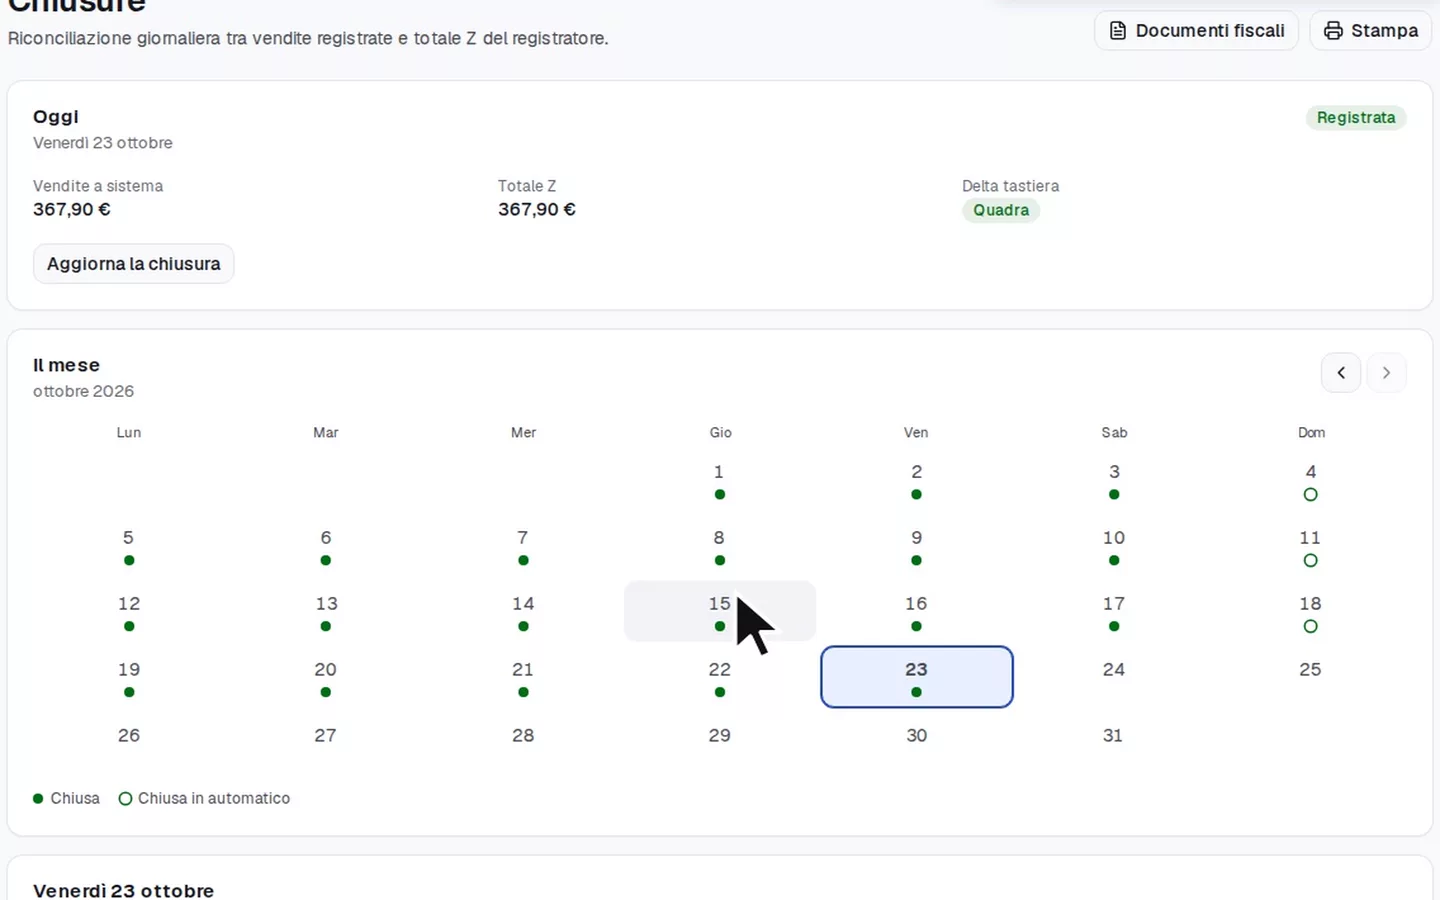1440x900 pixels.
Task: Select the highlighted day 15
Action: (x=720, y=611)
